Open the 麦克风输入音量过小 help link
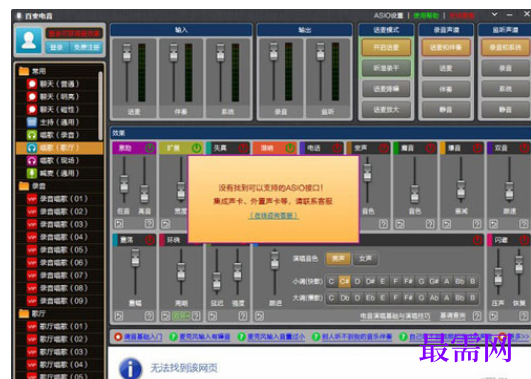The width and height of the screenshot is (531, 379). pos(276,337)
